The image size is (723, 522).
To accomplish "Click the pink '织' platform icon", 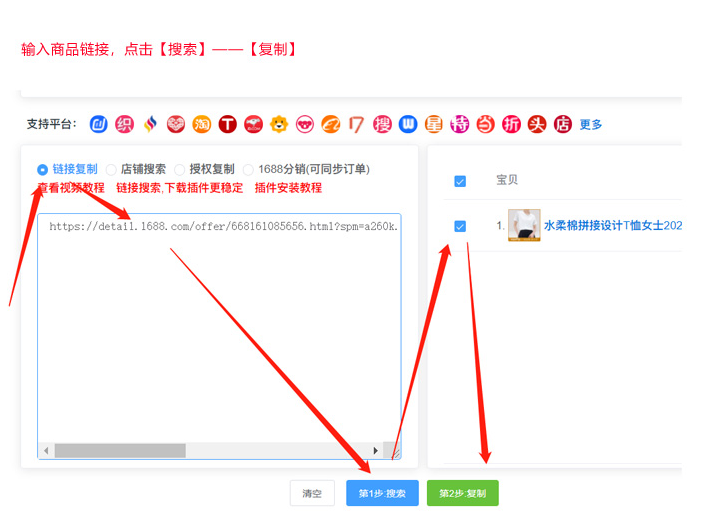I will coord(124,124).
